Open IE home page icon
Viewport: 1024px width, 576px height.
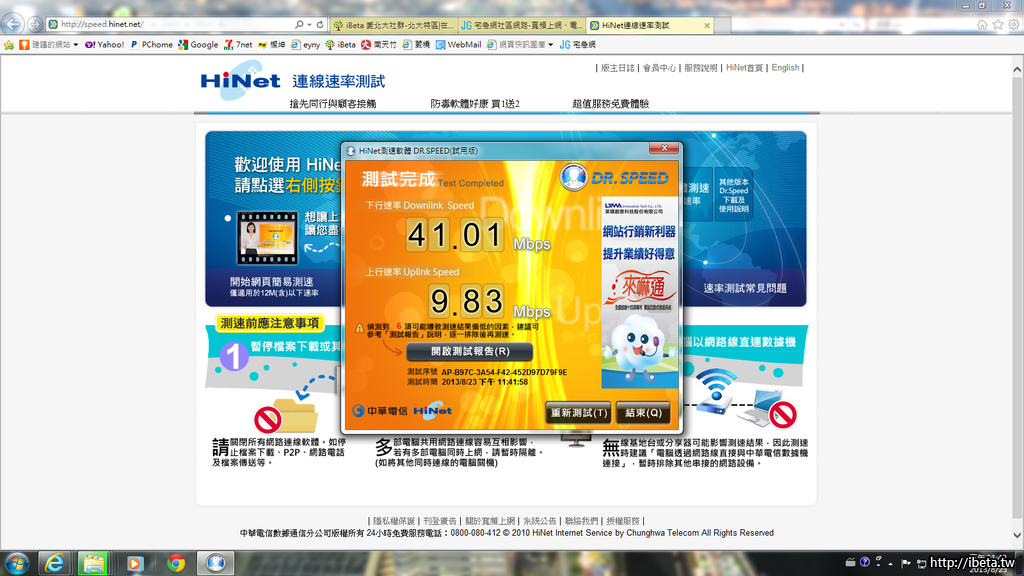pos(981,24)
